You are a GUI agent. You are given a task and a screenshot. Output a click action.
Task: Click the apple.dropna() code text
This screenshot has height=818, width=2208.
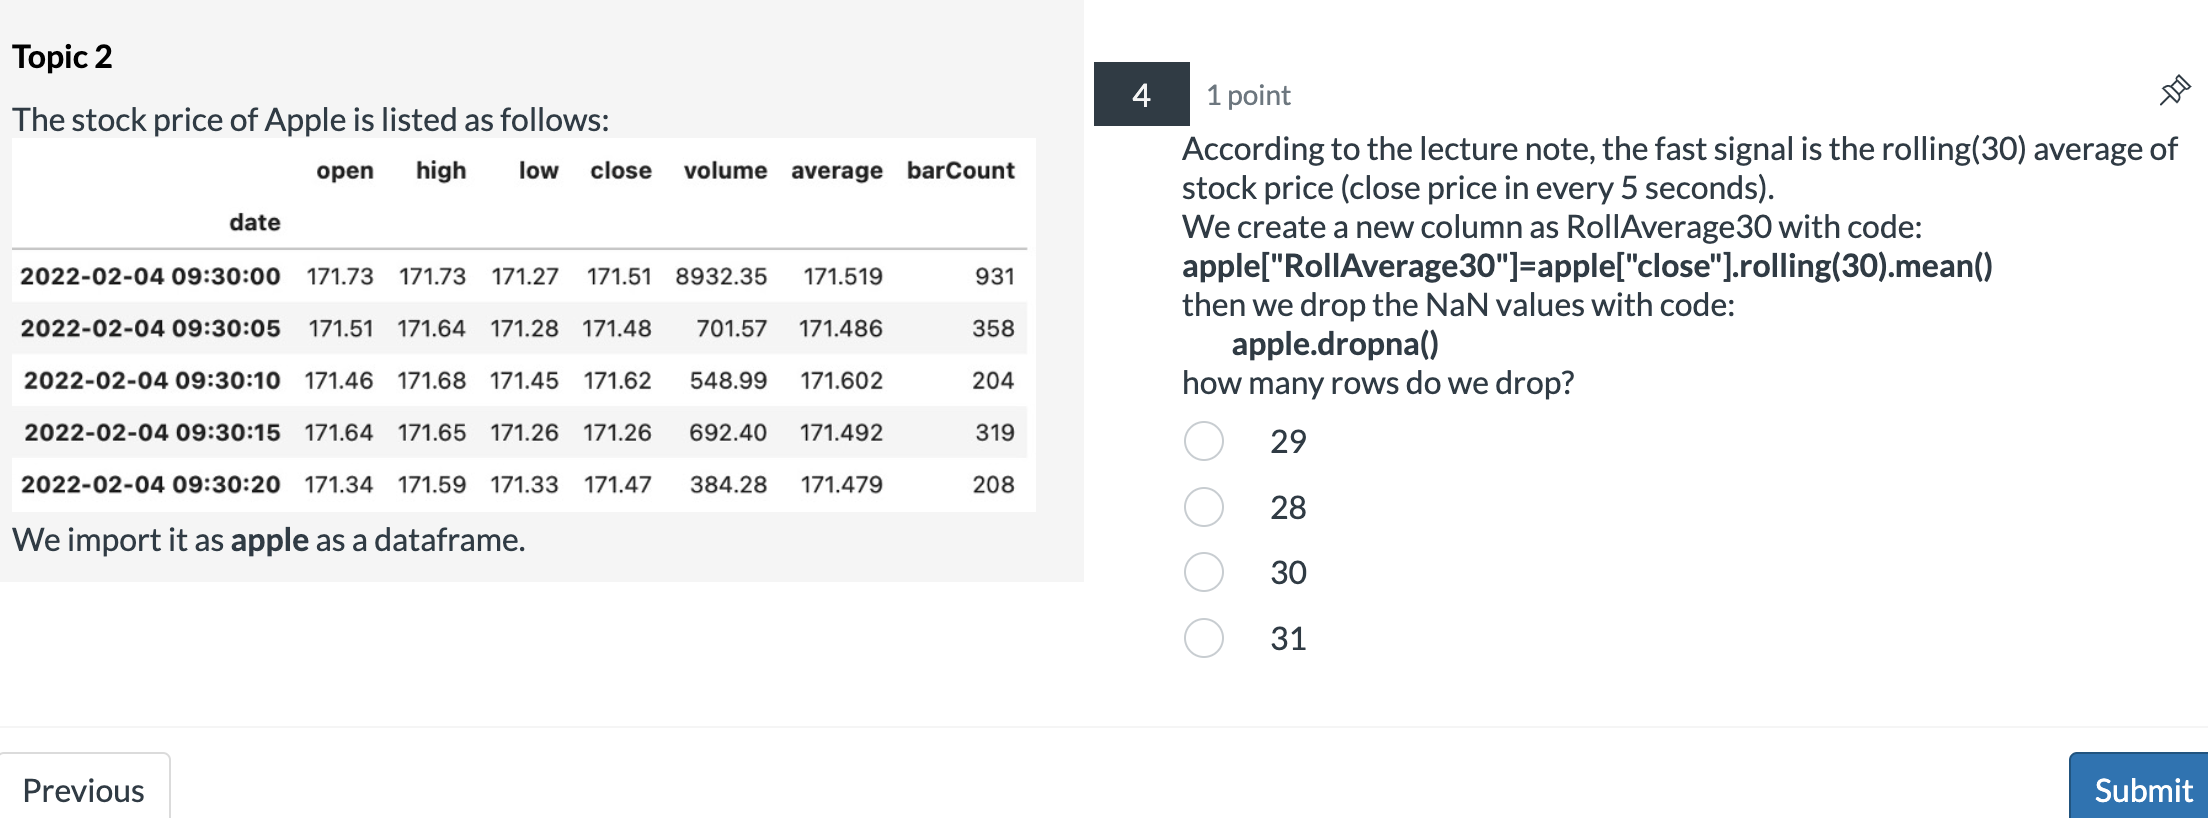click(x=1334, y=344)
